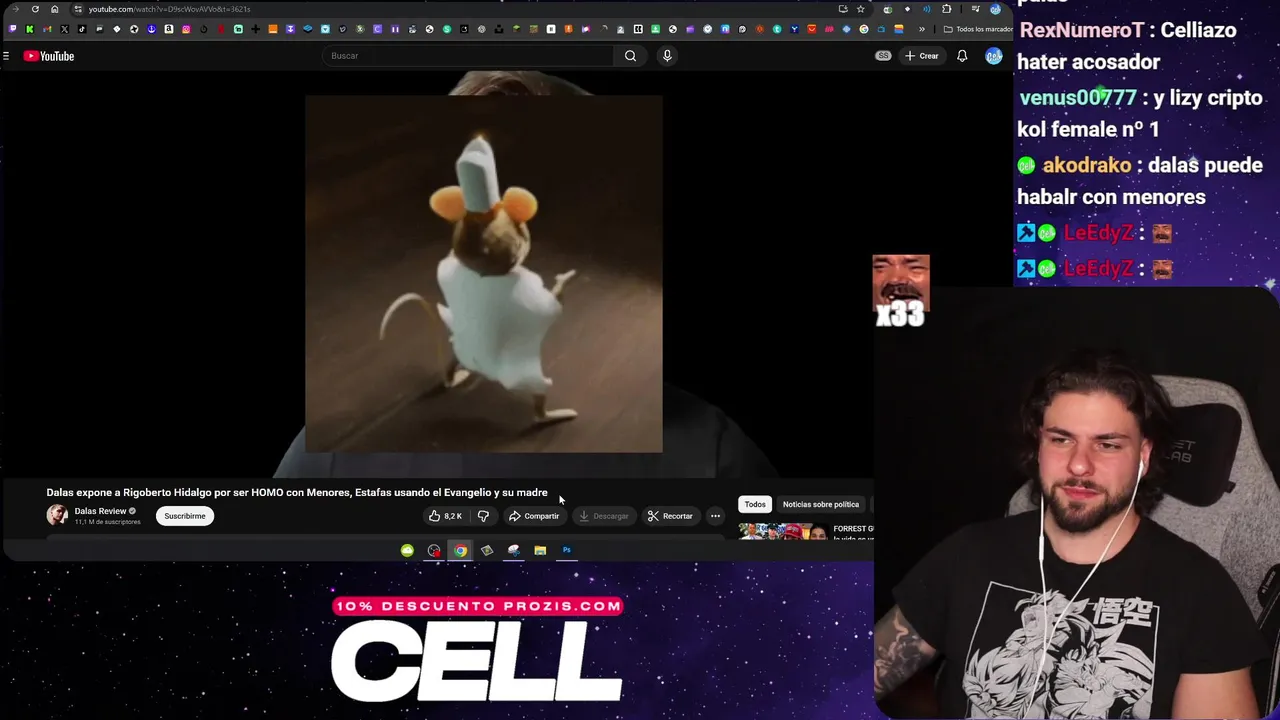
Task: Click the 'Descargar' download button
Action: click(603, 516)
